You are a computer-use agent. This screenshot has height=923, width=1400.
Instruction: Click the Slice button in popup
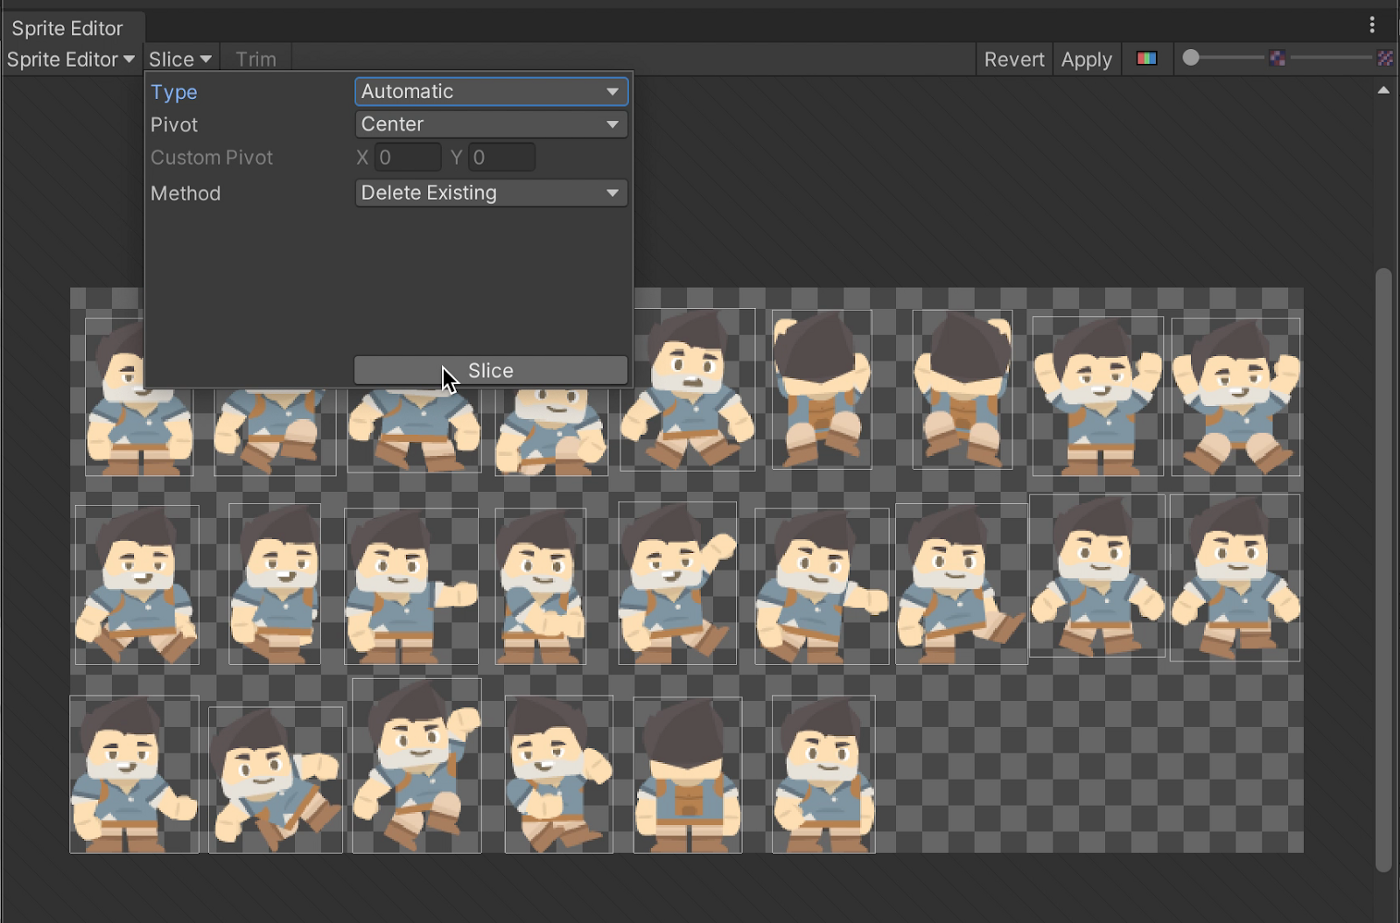pyautogui.click(x=491, y=370)
